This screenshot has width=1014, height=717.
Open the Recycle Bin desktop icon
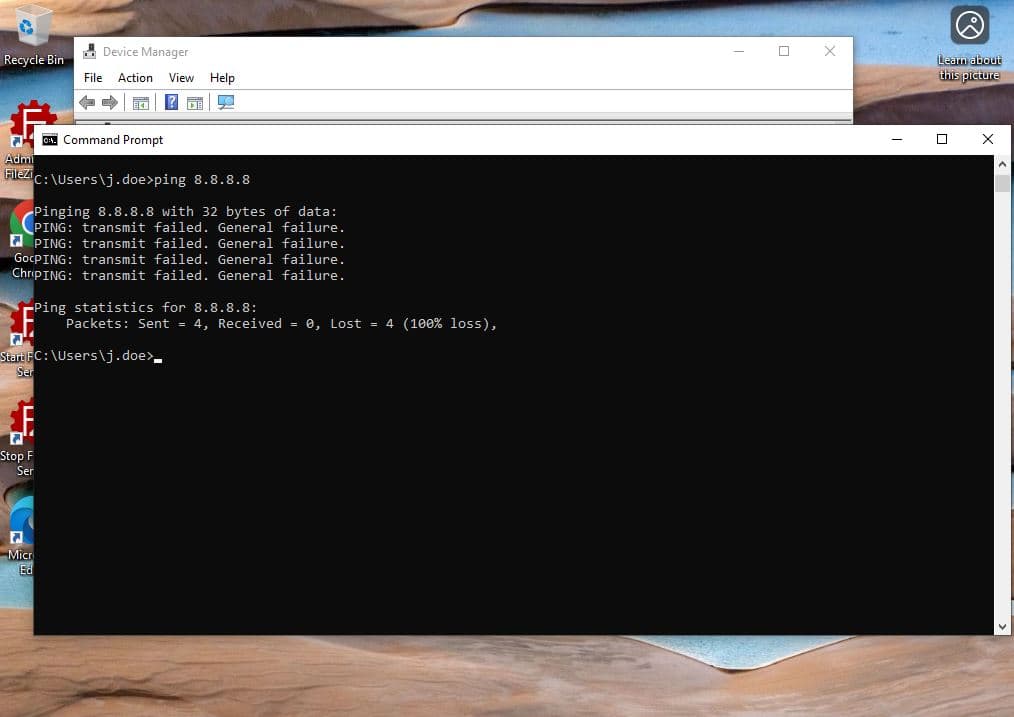[x=33, y=28]
